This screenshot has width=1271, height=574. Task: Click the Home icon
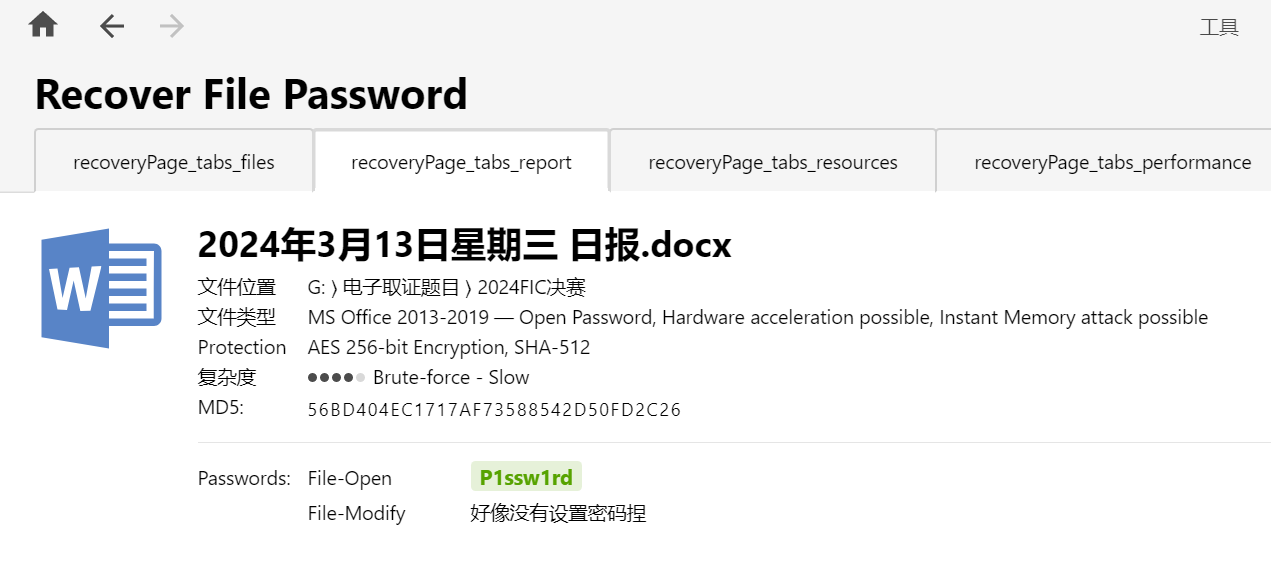point(43,26)
